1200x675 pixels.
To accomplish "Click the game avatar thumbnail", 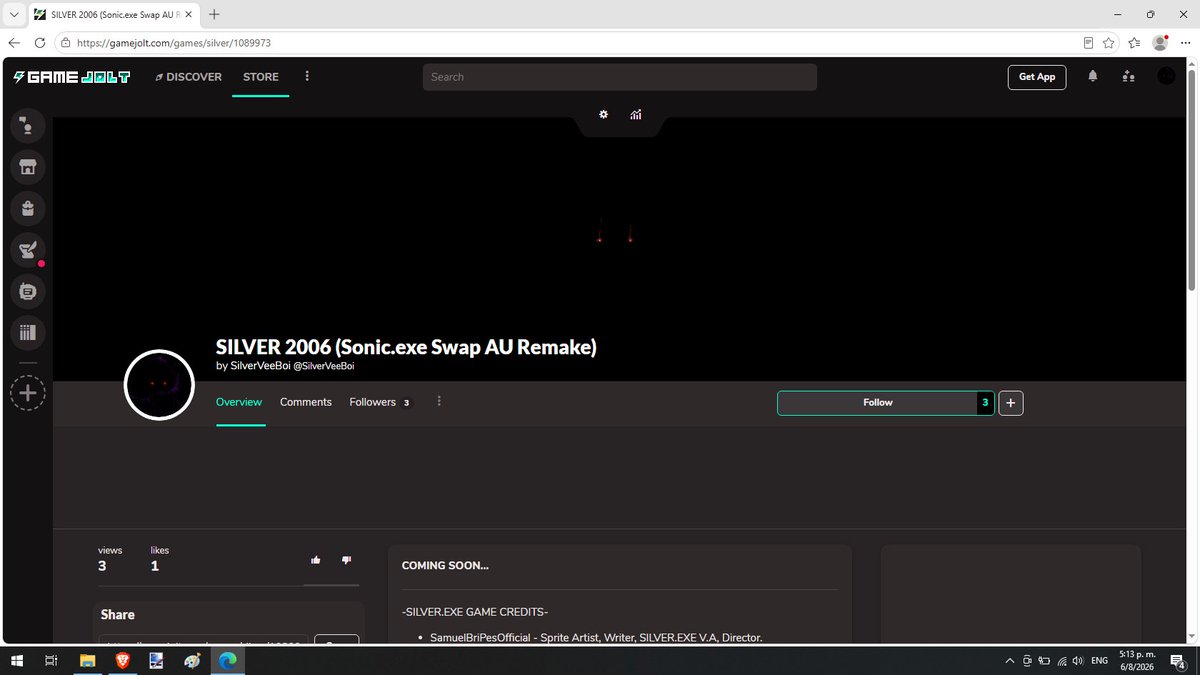I will [x=159, y=385].
